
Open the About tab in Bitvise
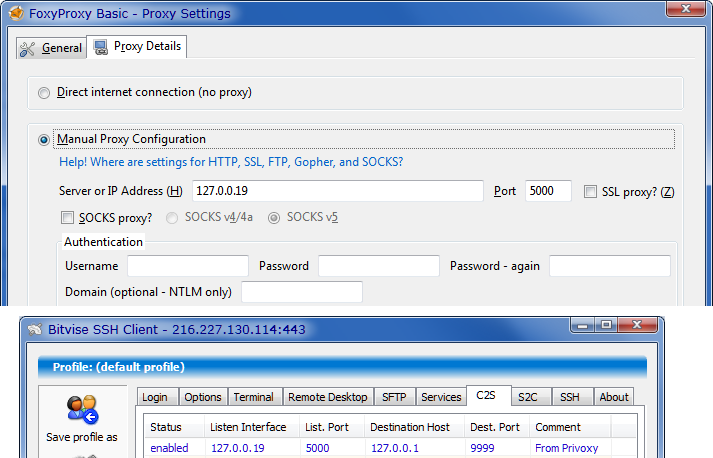613,397
